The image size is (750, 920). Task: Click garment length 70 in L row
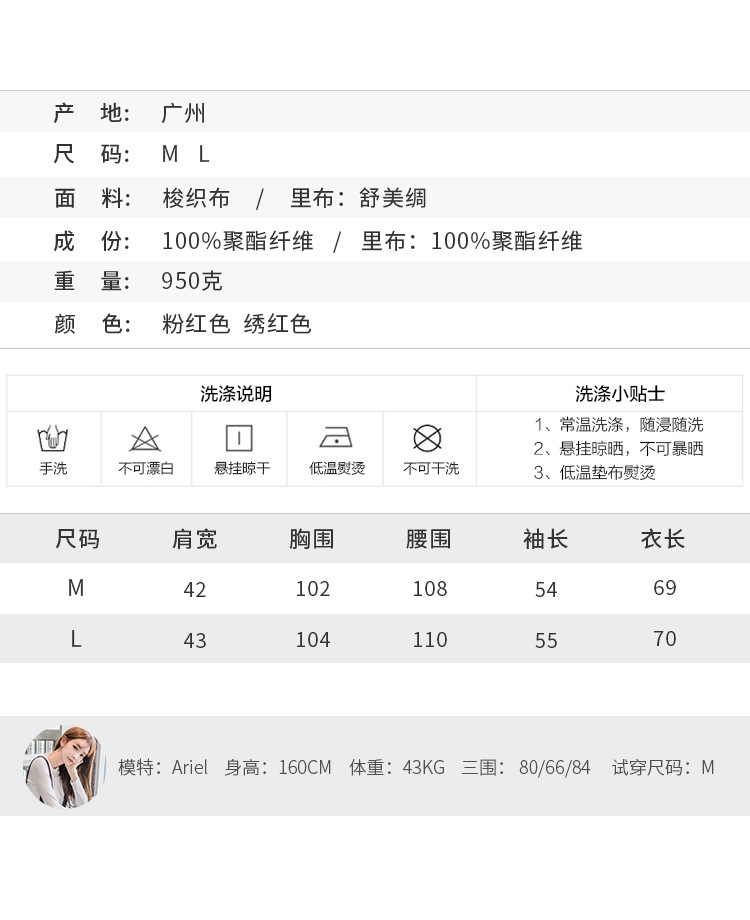pyautogui.click(x=665, y=638)
